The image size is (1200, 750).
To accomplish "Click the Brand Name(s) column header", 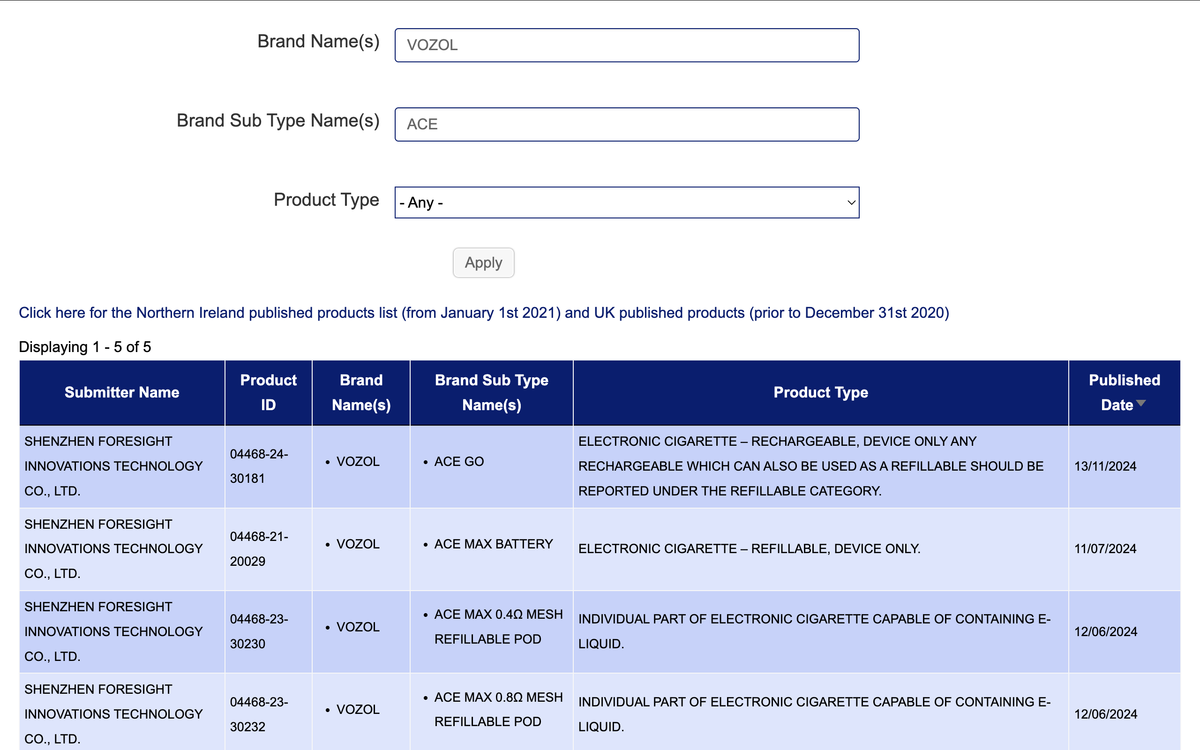I will coord(361,392).
